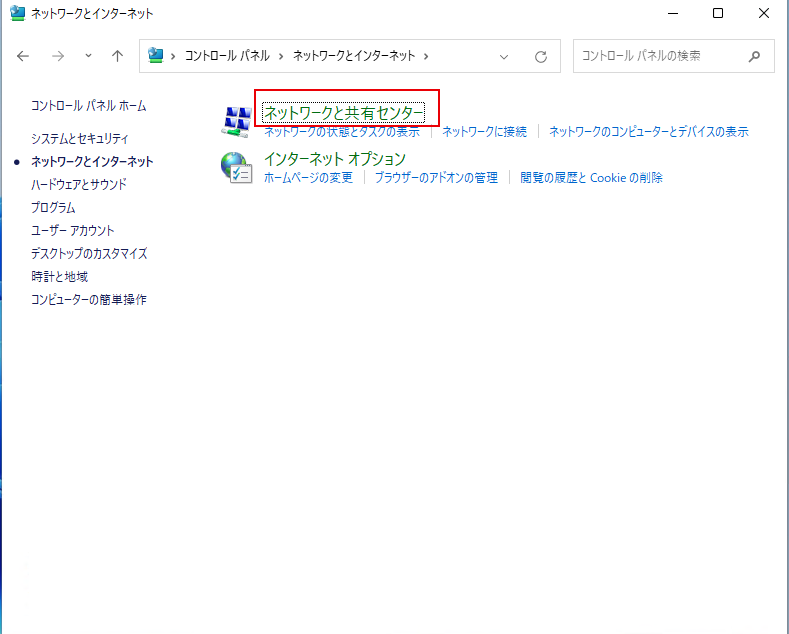Click the back arrow navigation button
This screenshot has width=789, height=634.
[24, 57]
